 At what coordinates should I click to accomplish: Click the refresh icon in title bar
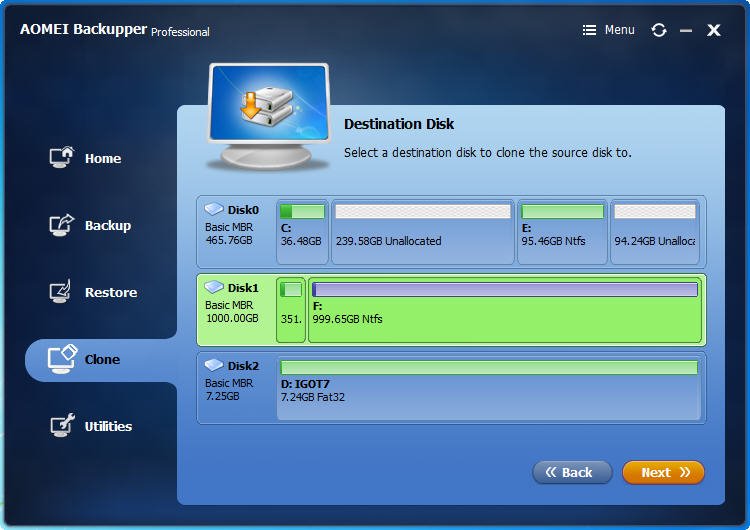click(x=659, y=30)
